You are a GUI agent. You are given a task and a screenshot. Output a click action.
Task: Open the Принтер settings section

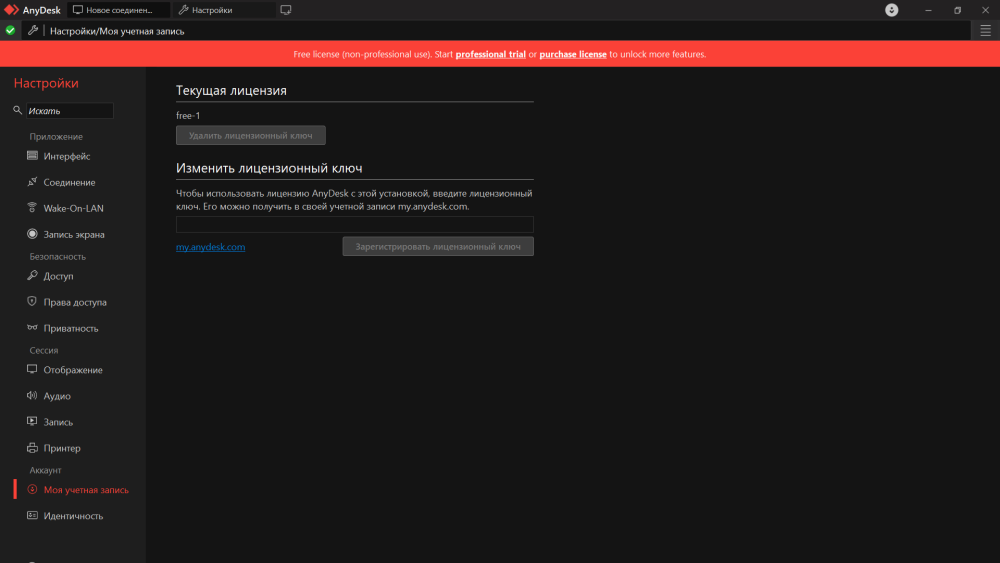point(62,448)
